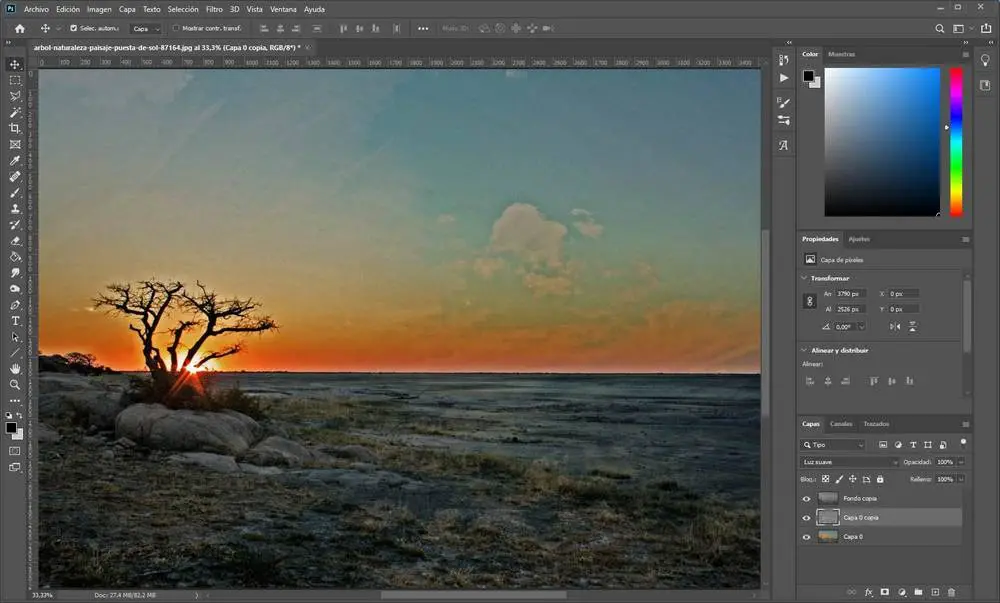The image size is (1000, 603).
Task: Open the Filtro menu
Action: click(x=214, y=9)
